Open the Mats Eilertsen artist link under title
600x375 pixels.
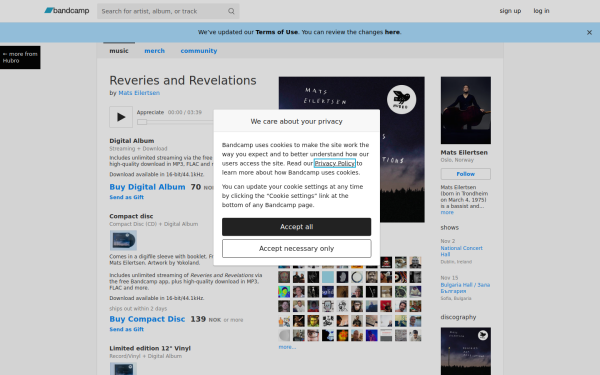tap(139, 93)
